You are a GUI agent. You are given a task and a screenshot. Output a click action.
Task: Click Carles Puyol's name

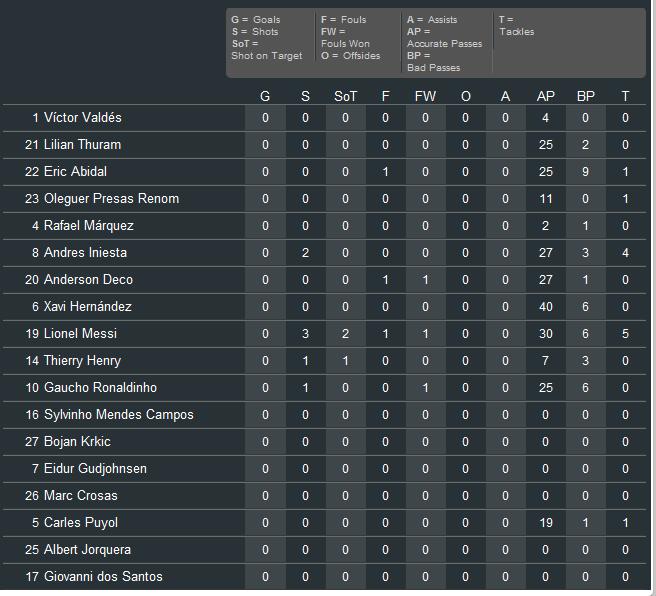click(80, 522)
